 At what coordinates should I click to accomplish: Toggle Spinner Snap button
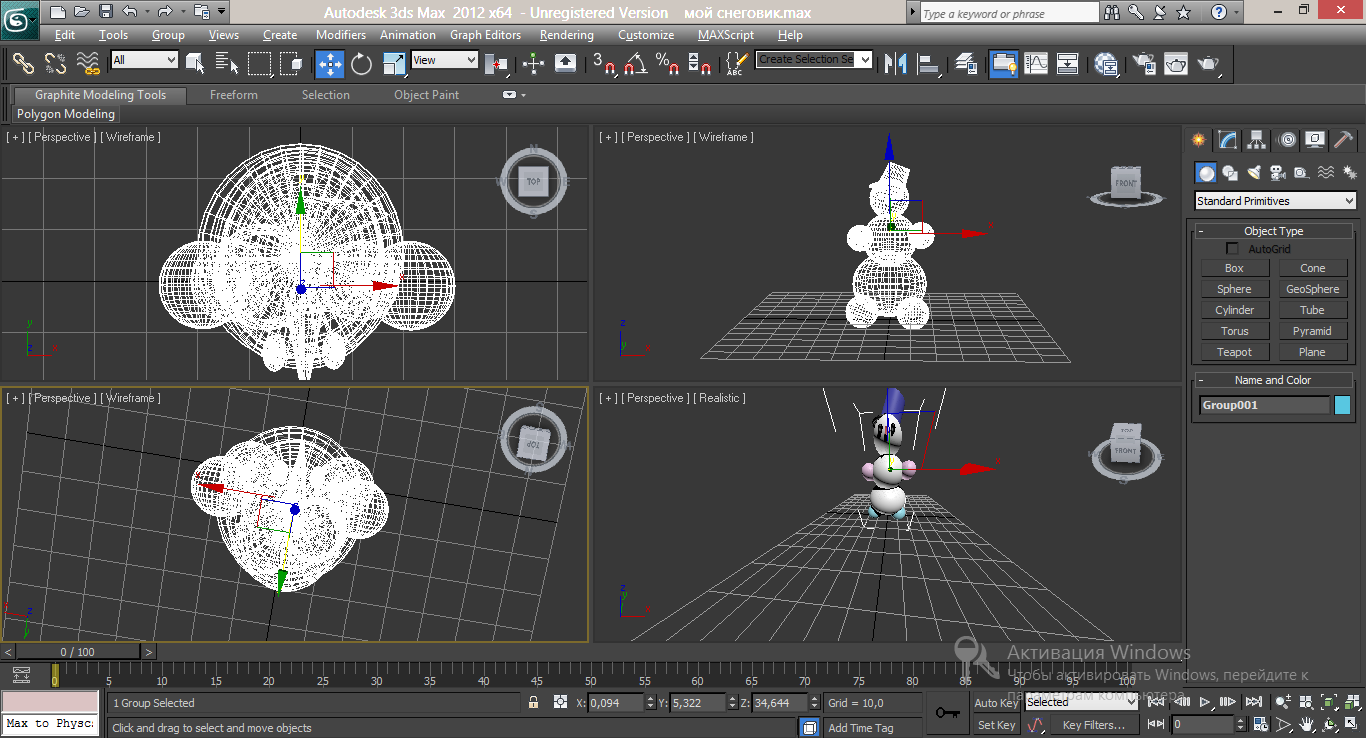pos(701,64)
